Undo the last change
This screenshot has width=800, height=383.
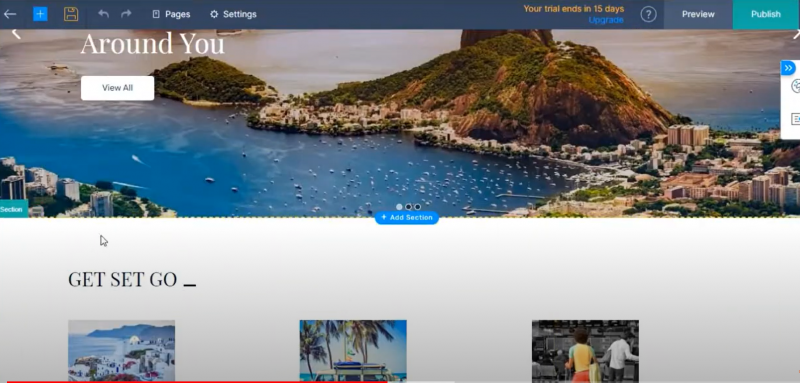(x=104, y=14)
